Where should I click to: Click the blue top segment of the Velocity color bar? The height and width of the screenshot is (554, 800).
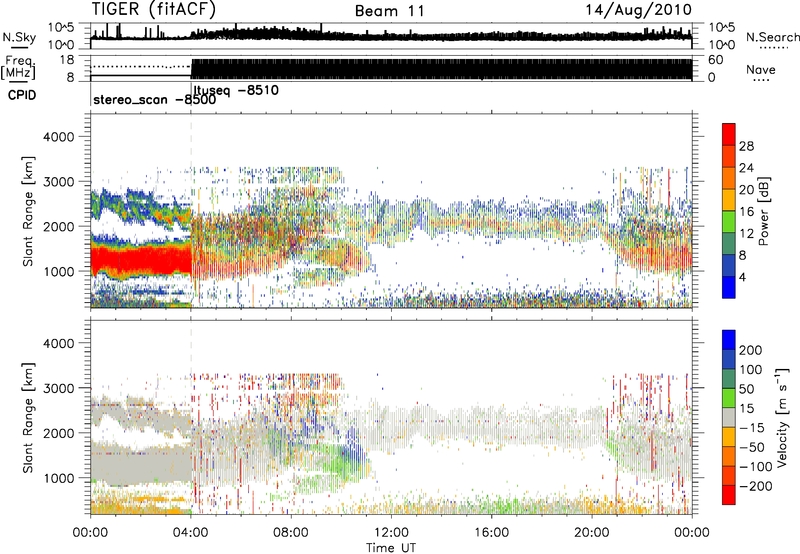tap(729, 340)
